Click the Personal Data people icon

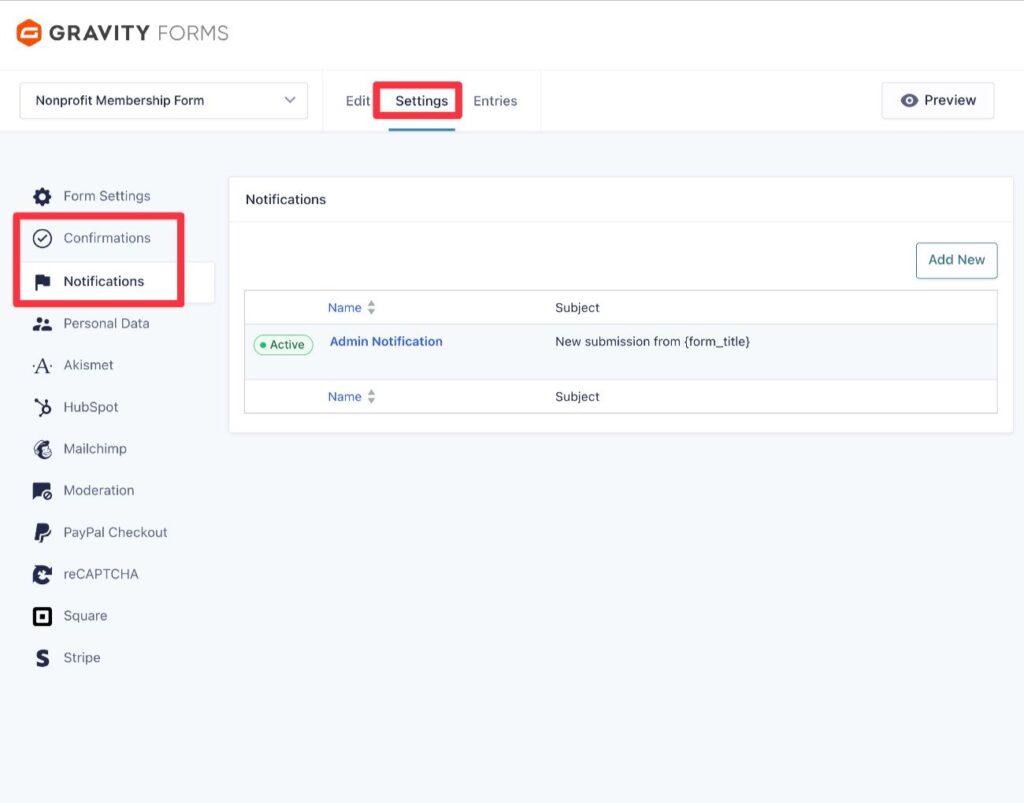pos(42,324)
